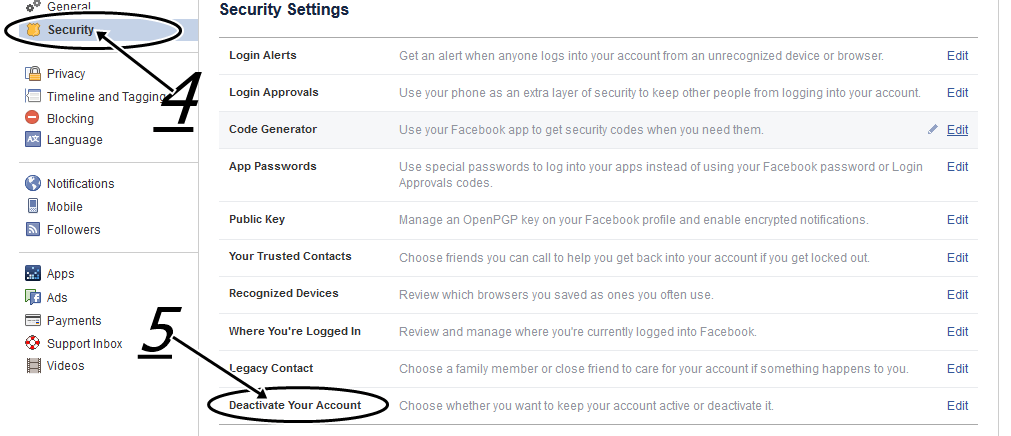1011x436 pixels.
Task: Click the description about unrecognized device alerts
Action: pyautogui.click(x=641, y=56)
